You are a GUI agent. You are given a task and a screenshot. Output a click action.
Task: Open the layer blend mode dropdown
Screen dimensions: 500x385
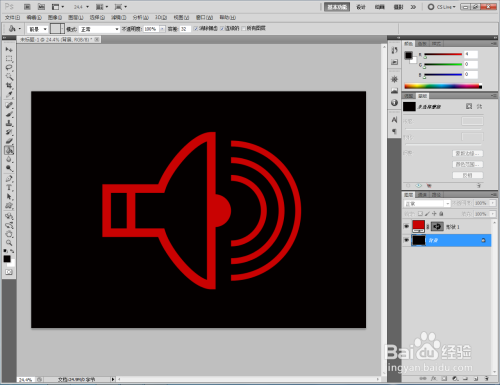click(427, 203)
